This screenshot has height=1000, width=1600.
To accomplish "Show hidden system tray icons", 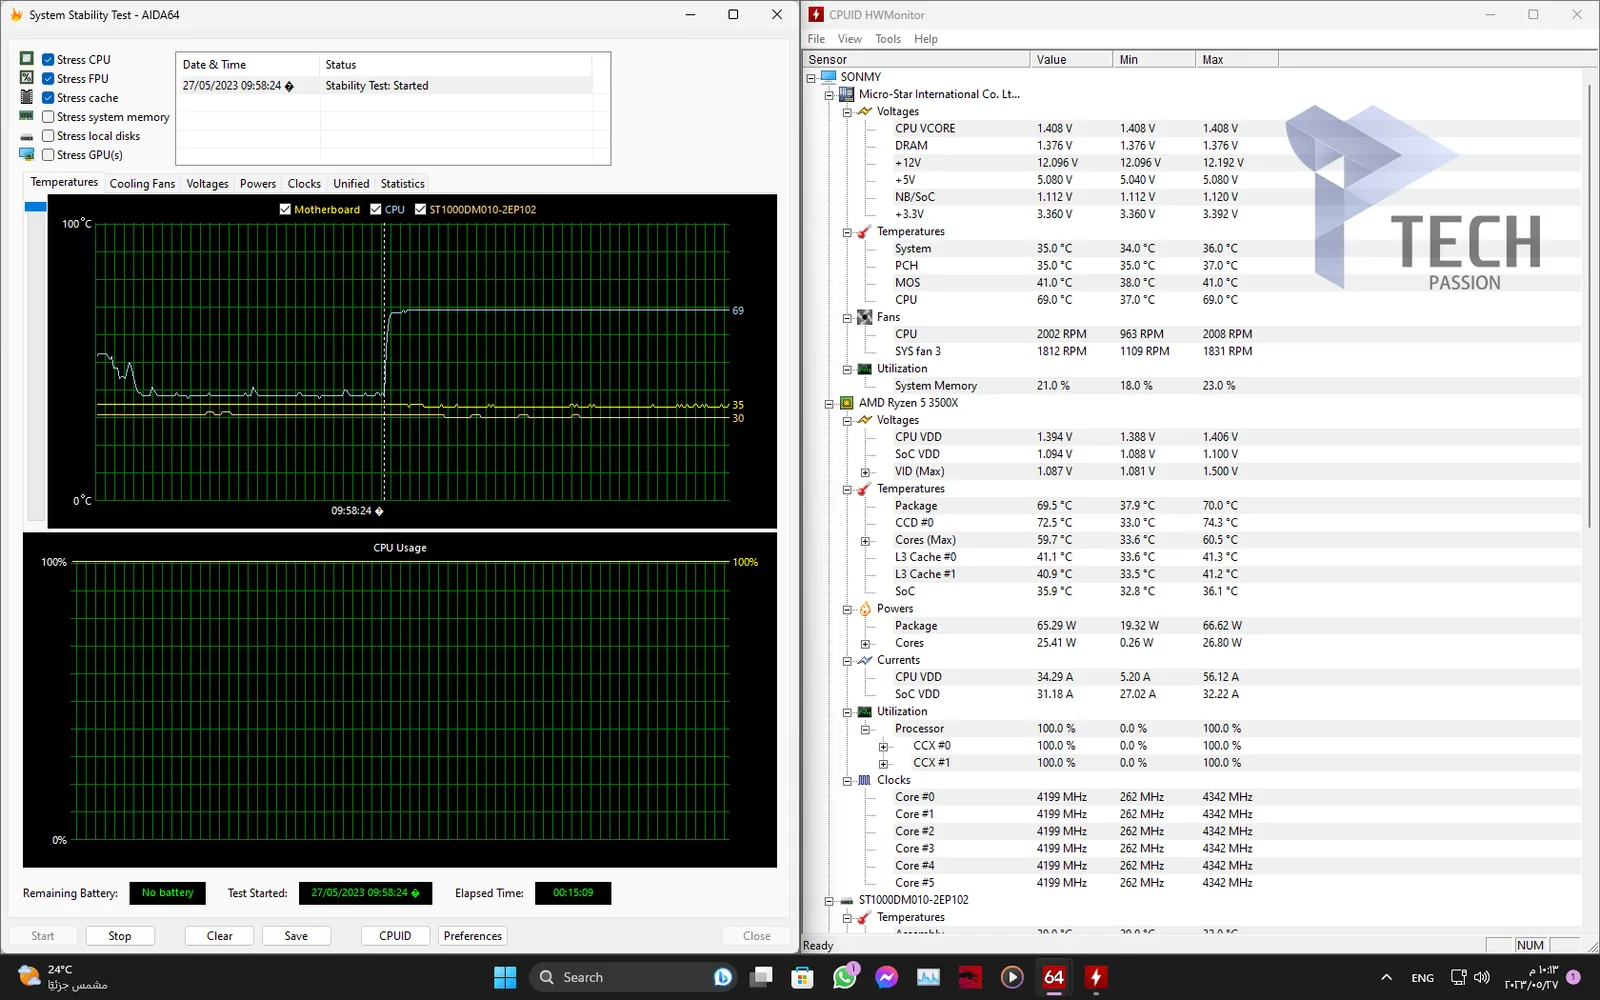I will point(1386,977).
